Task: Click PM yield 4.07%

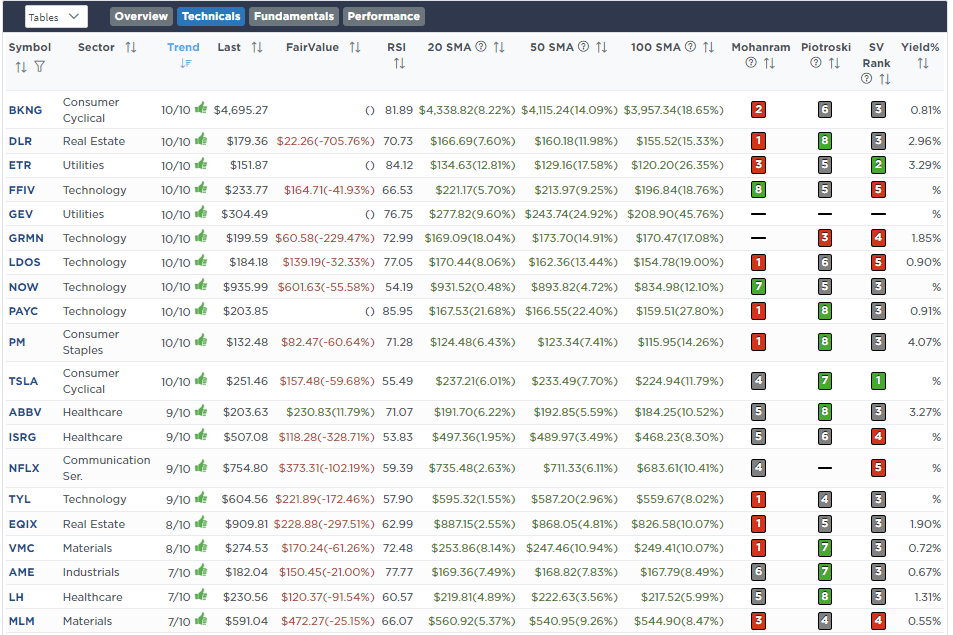Action: click(924, 342)
